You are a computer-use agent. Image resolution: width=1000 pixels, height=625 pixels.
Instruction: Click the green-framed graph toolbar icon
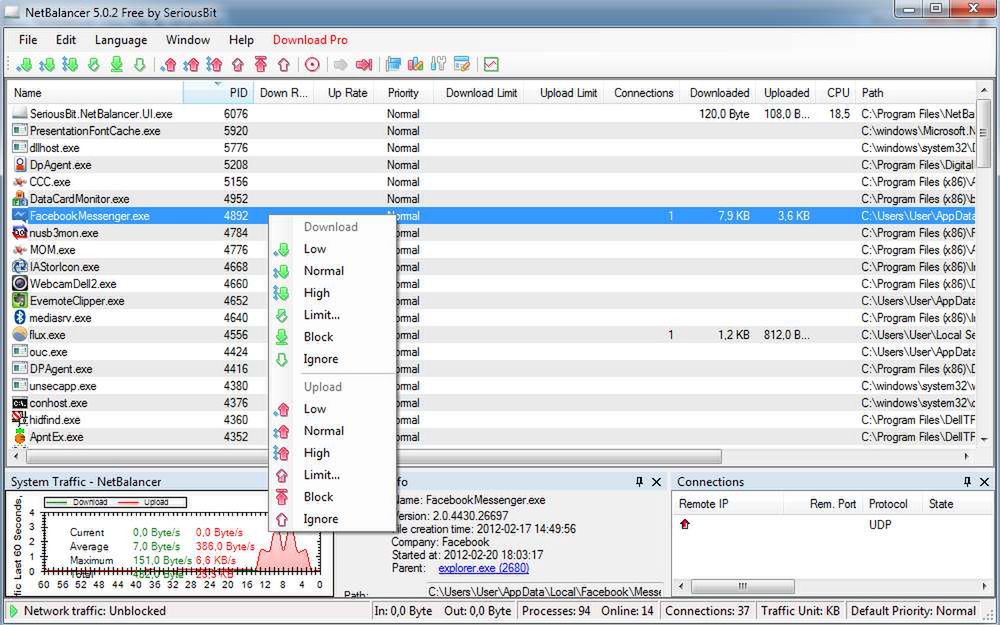(491, 64)
